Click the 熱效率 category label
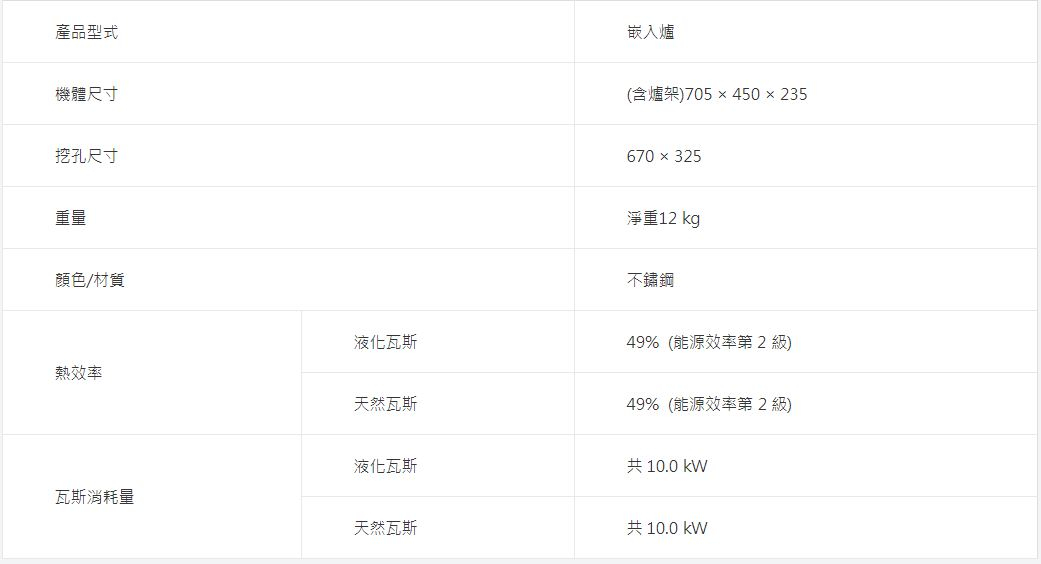Image resolution: width=1041 pixels, height=564 pixels. click(x=78, y=373)
